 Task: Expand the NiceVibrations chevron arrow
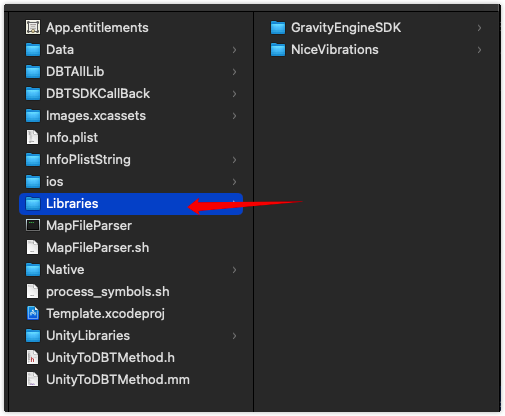tap(479, 50)
